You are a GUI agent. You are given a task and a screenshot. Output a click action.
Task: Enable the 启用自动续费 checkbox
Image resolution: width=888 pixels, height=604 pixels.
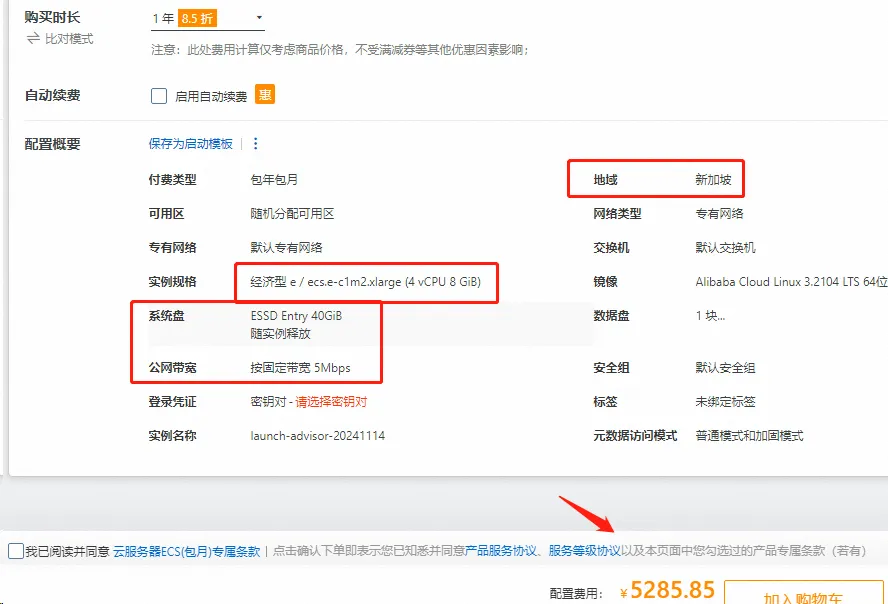(159, 96)
